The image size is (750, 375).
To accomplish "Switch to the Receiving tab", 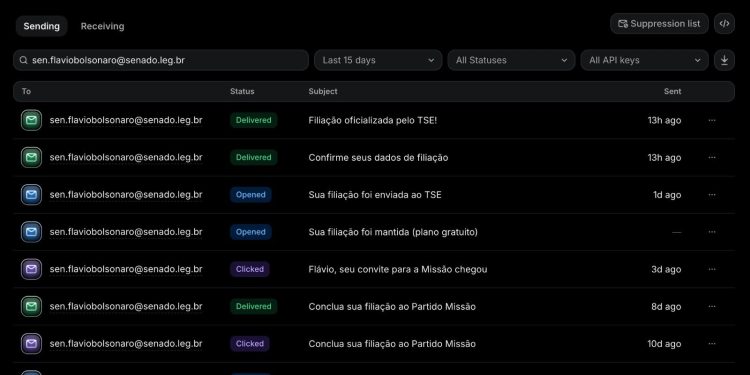I will [x=102, y=26].
